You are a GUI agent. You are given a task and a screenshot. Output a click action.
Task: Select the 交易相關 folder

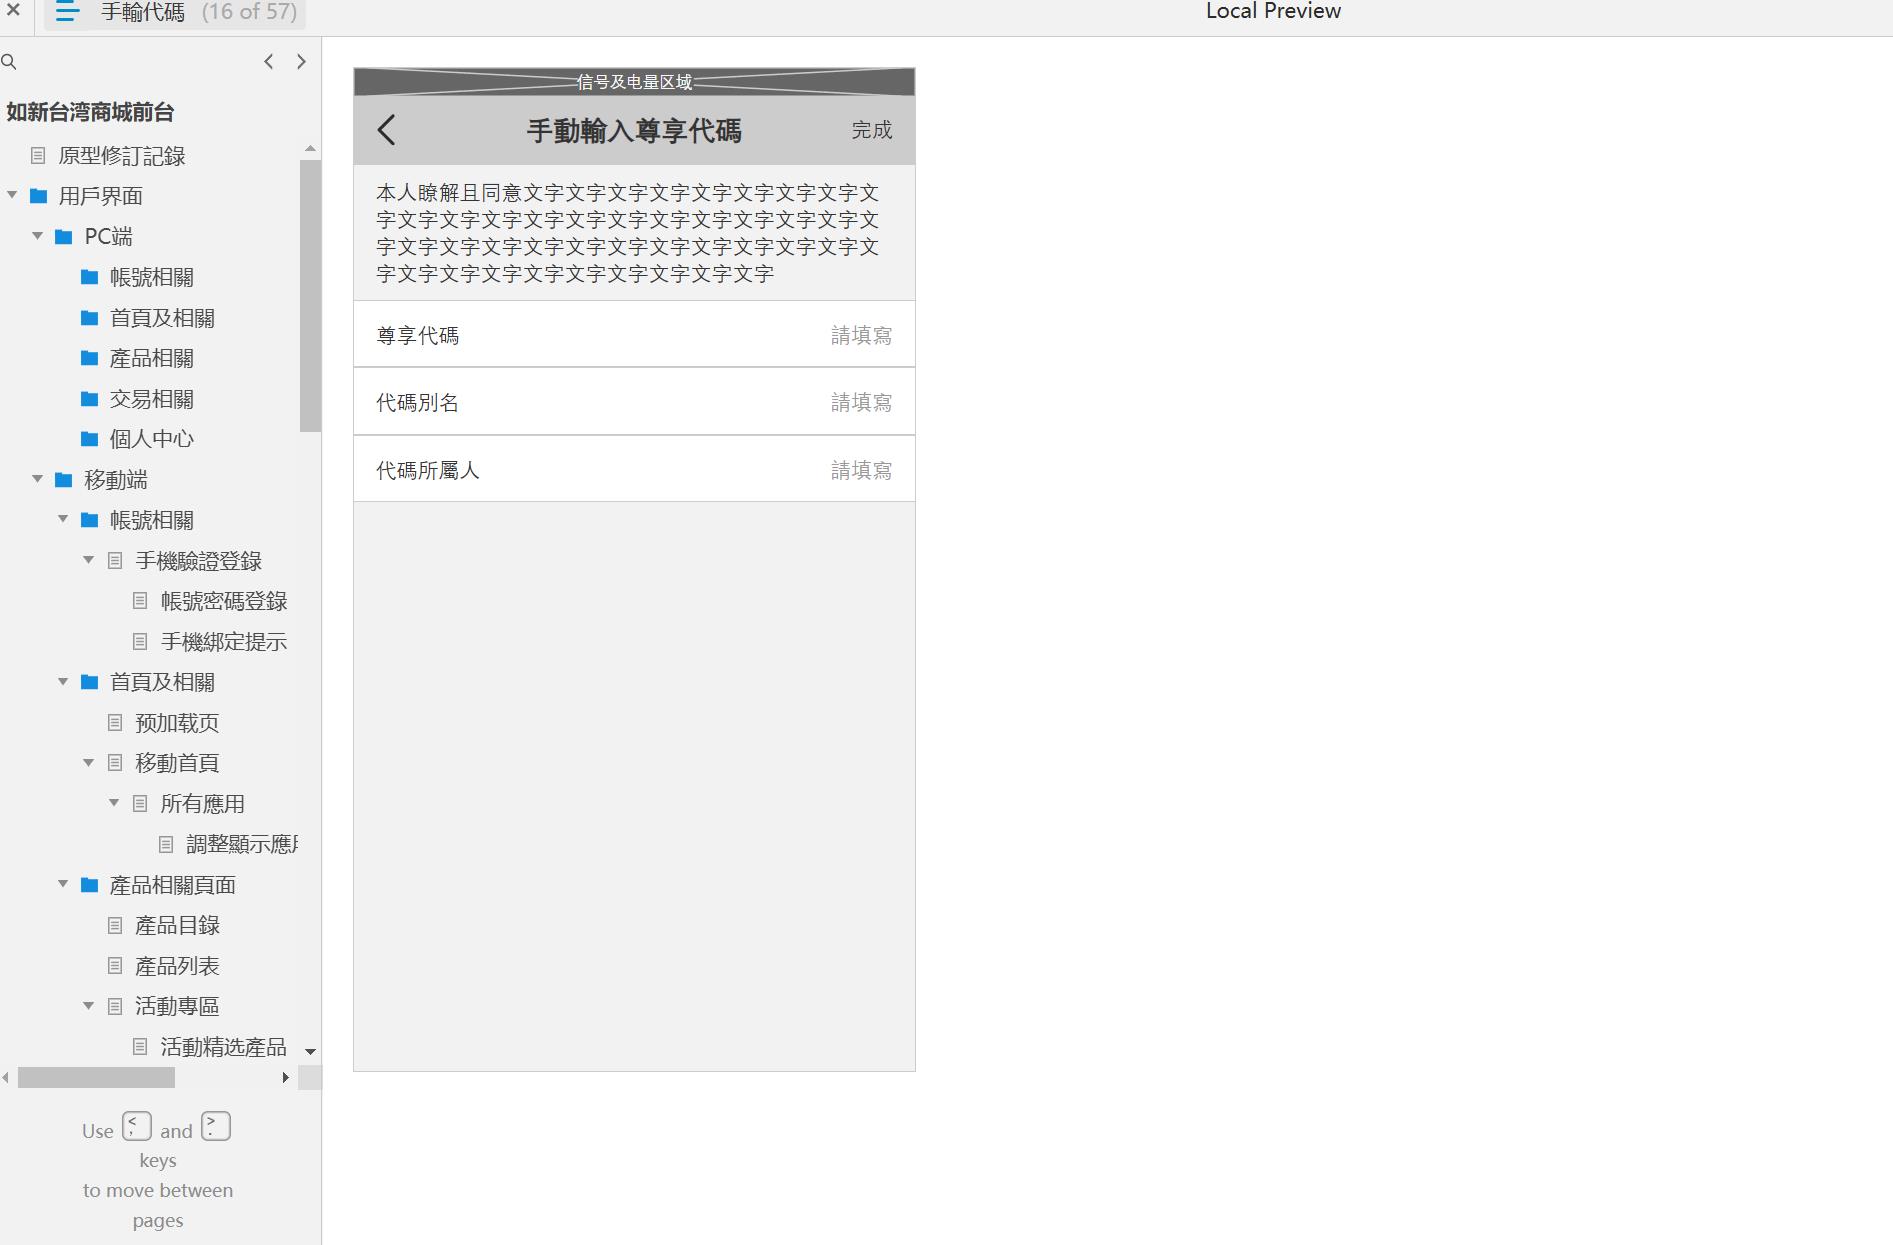click(151, 399)
